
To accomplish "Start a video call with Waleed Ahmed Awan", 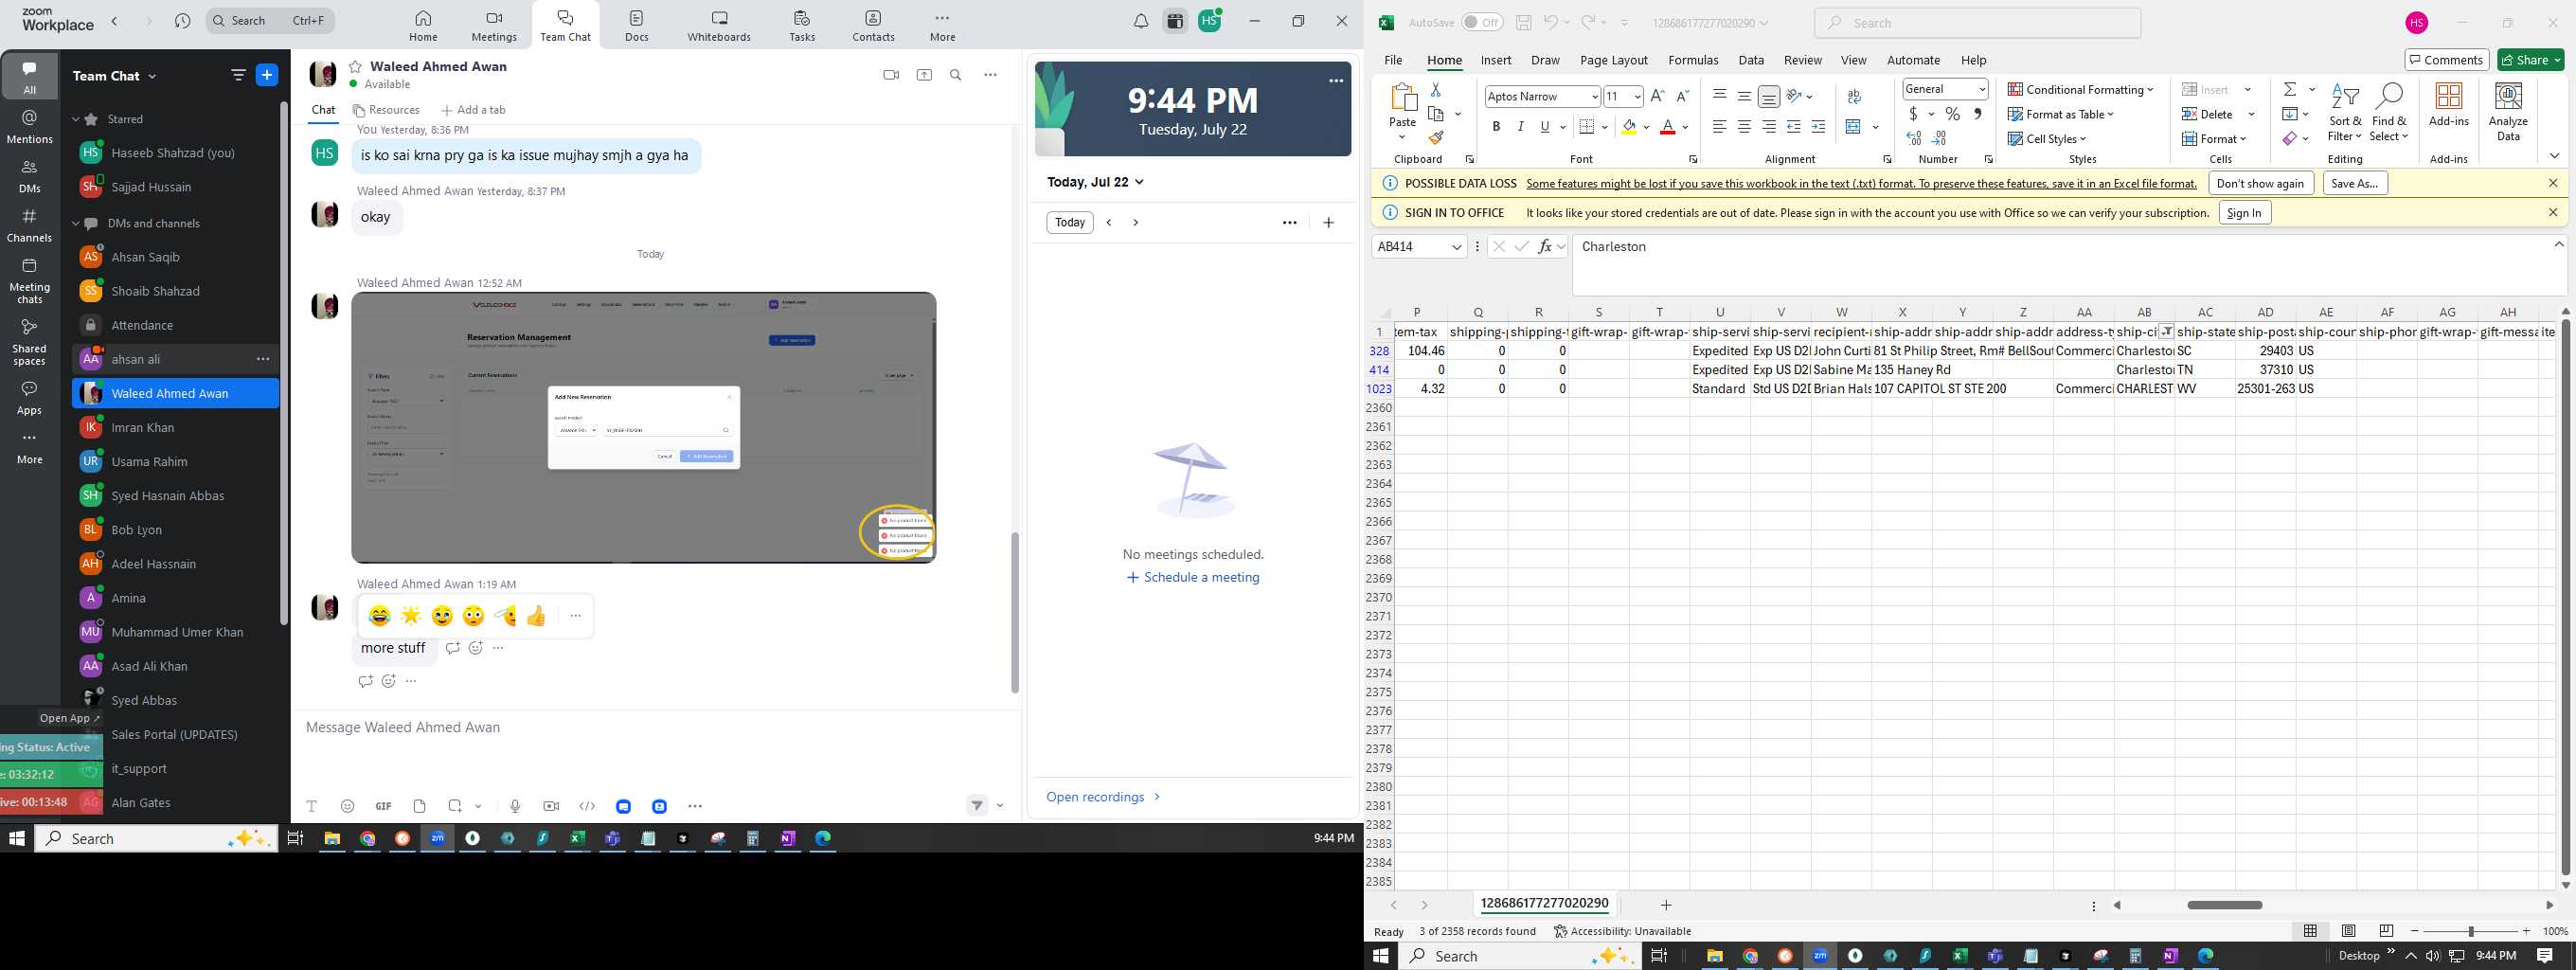I will point(891,75).
